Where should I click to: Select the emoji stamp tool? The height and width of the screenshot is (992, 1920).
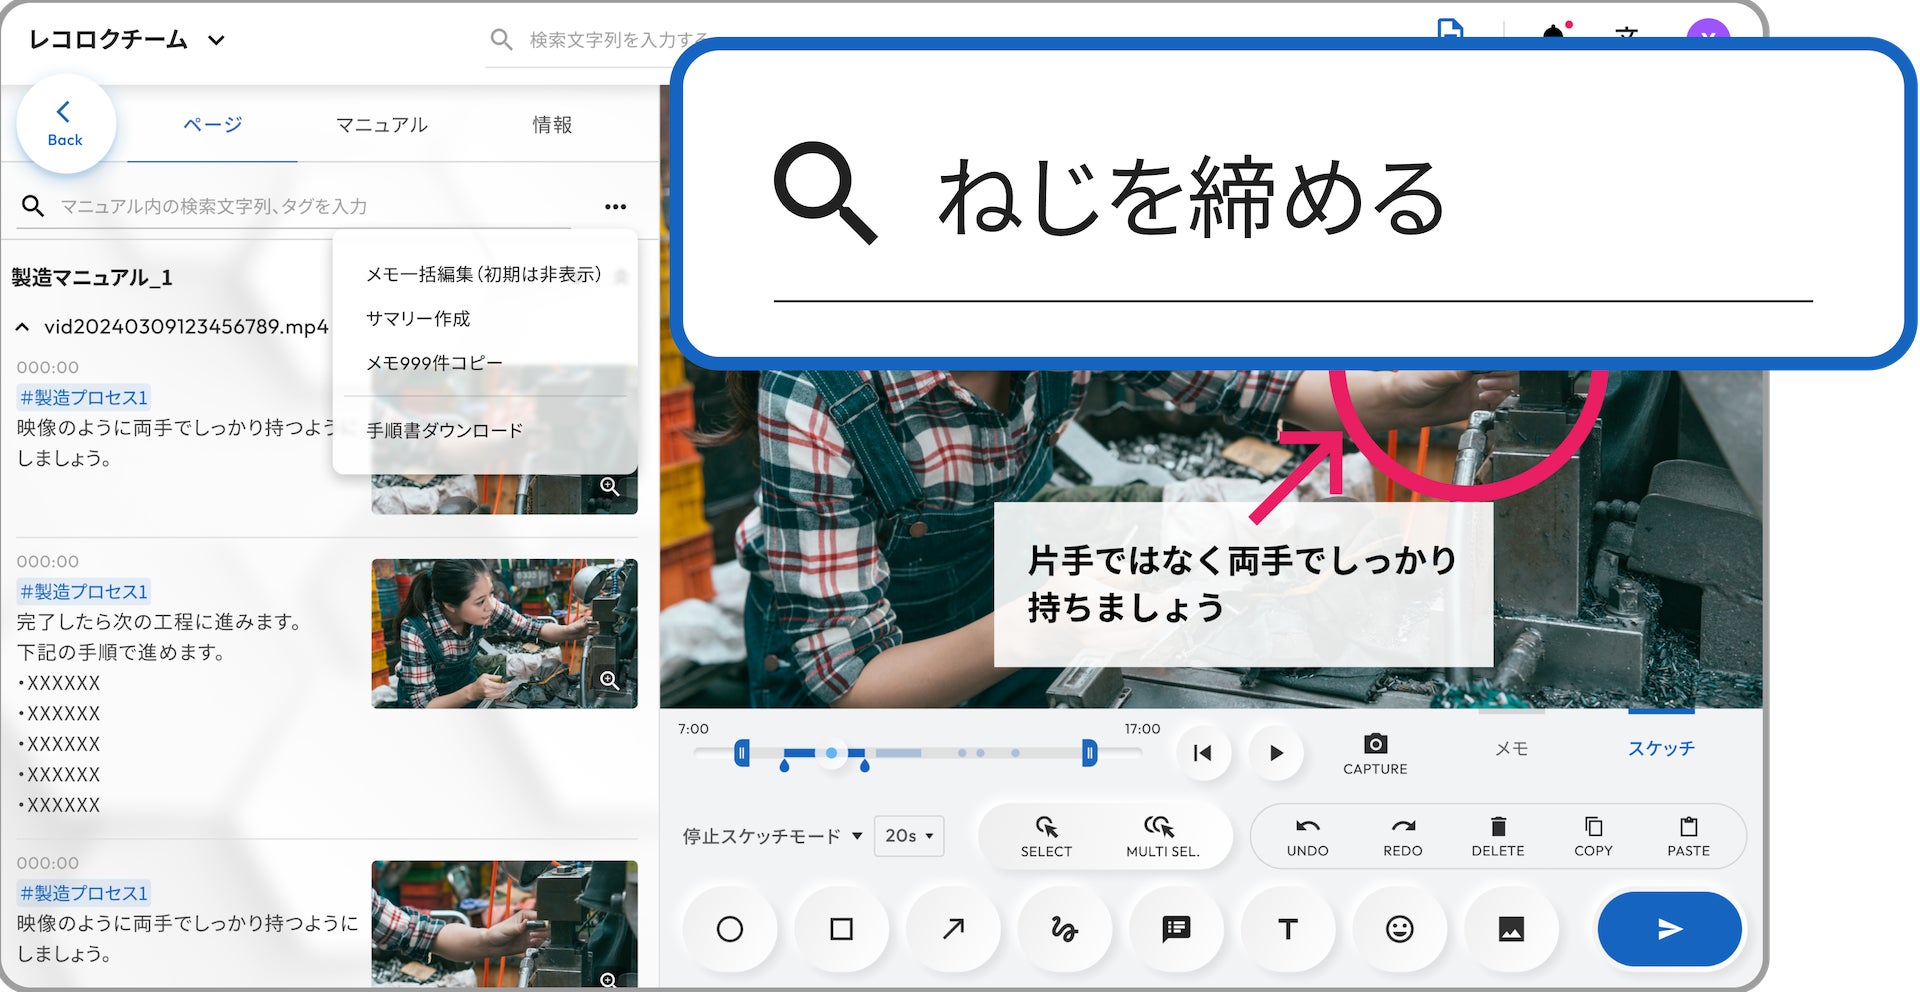click(1400, 929)
